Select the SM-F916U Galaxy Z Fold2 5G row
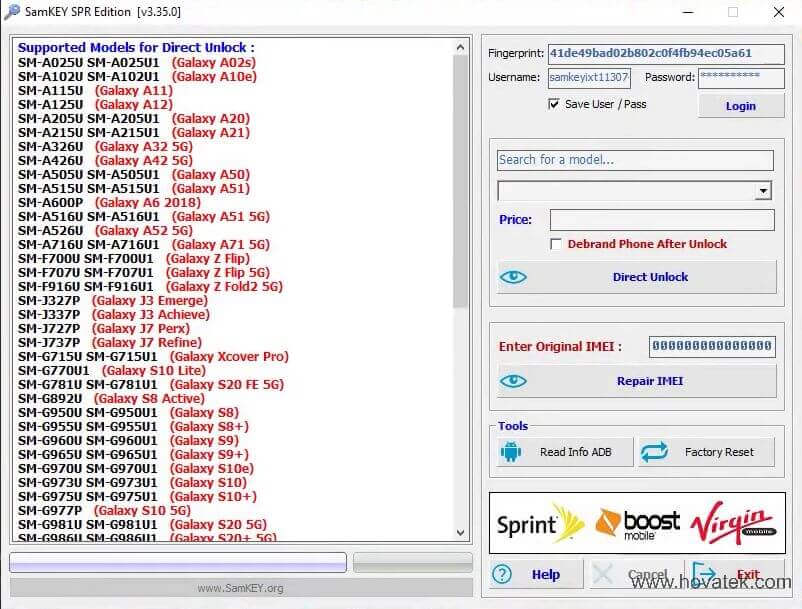Image resolution: width=802 pixels, height=609 pixels. tap(150, 287)
